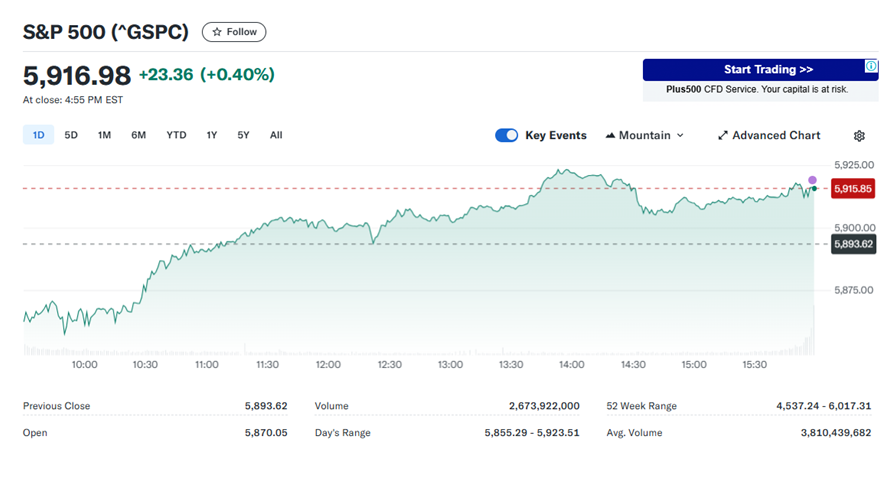Open the Advanced Chart link

(x=769, y=135)
